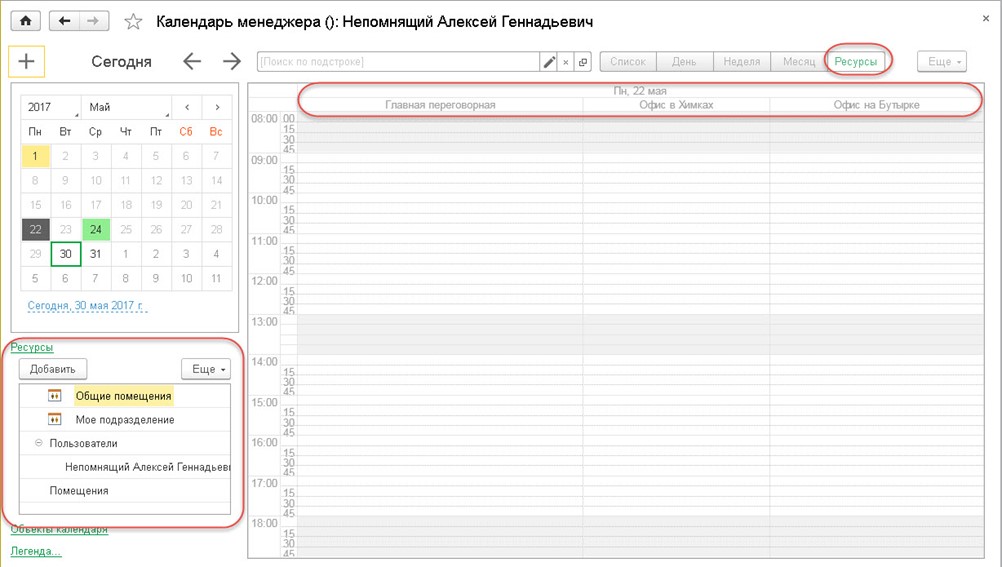
Task: Go to previous period with left arrow
Action: 192,62
